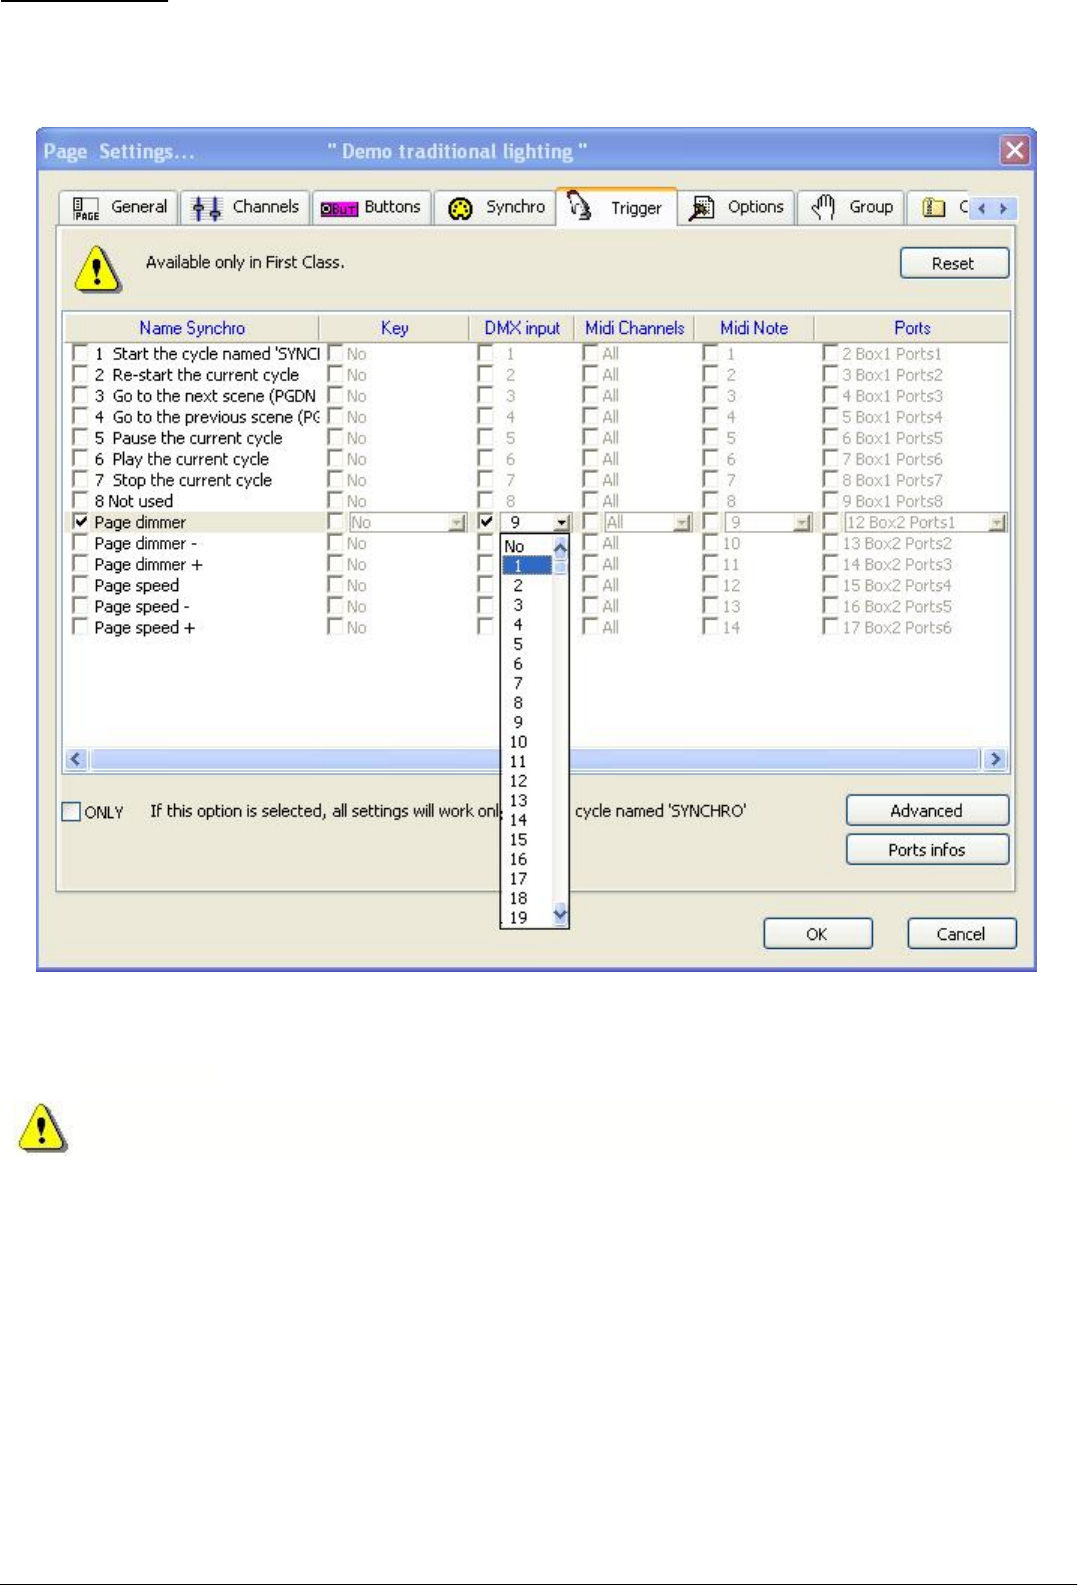Viewport: 1078px width, 1585px height.
Task: Uncheck the Page dimmer checkbox
Action: 80,521
